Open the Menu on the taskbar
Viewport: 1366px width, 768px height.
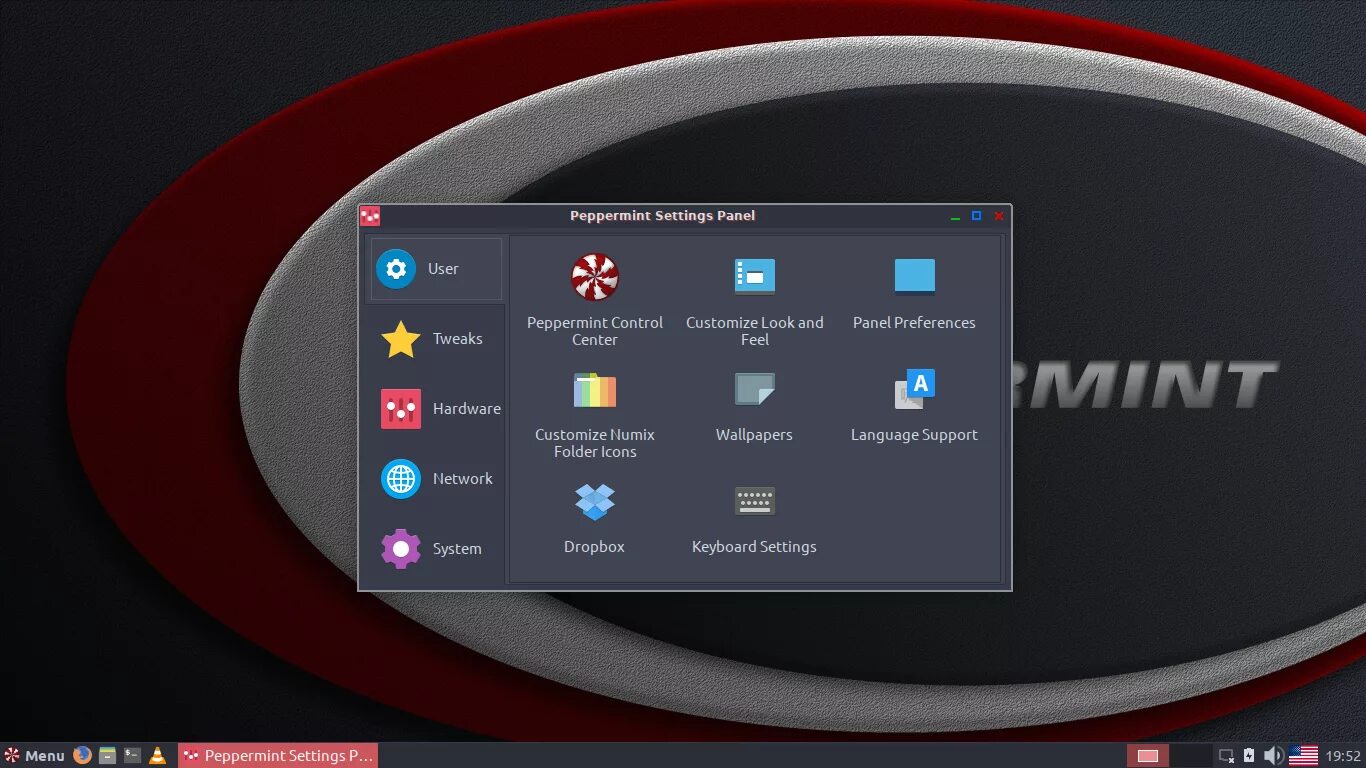click(33, 755)
